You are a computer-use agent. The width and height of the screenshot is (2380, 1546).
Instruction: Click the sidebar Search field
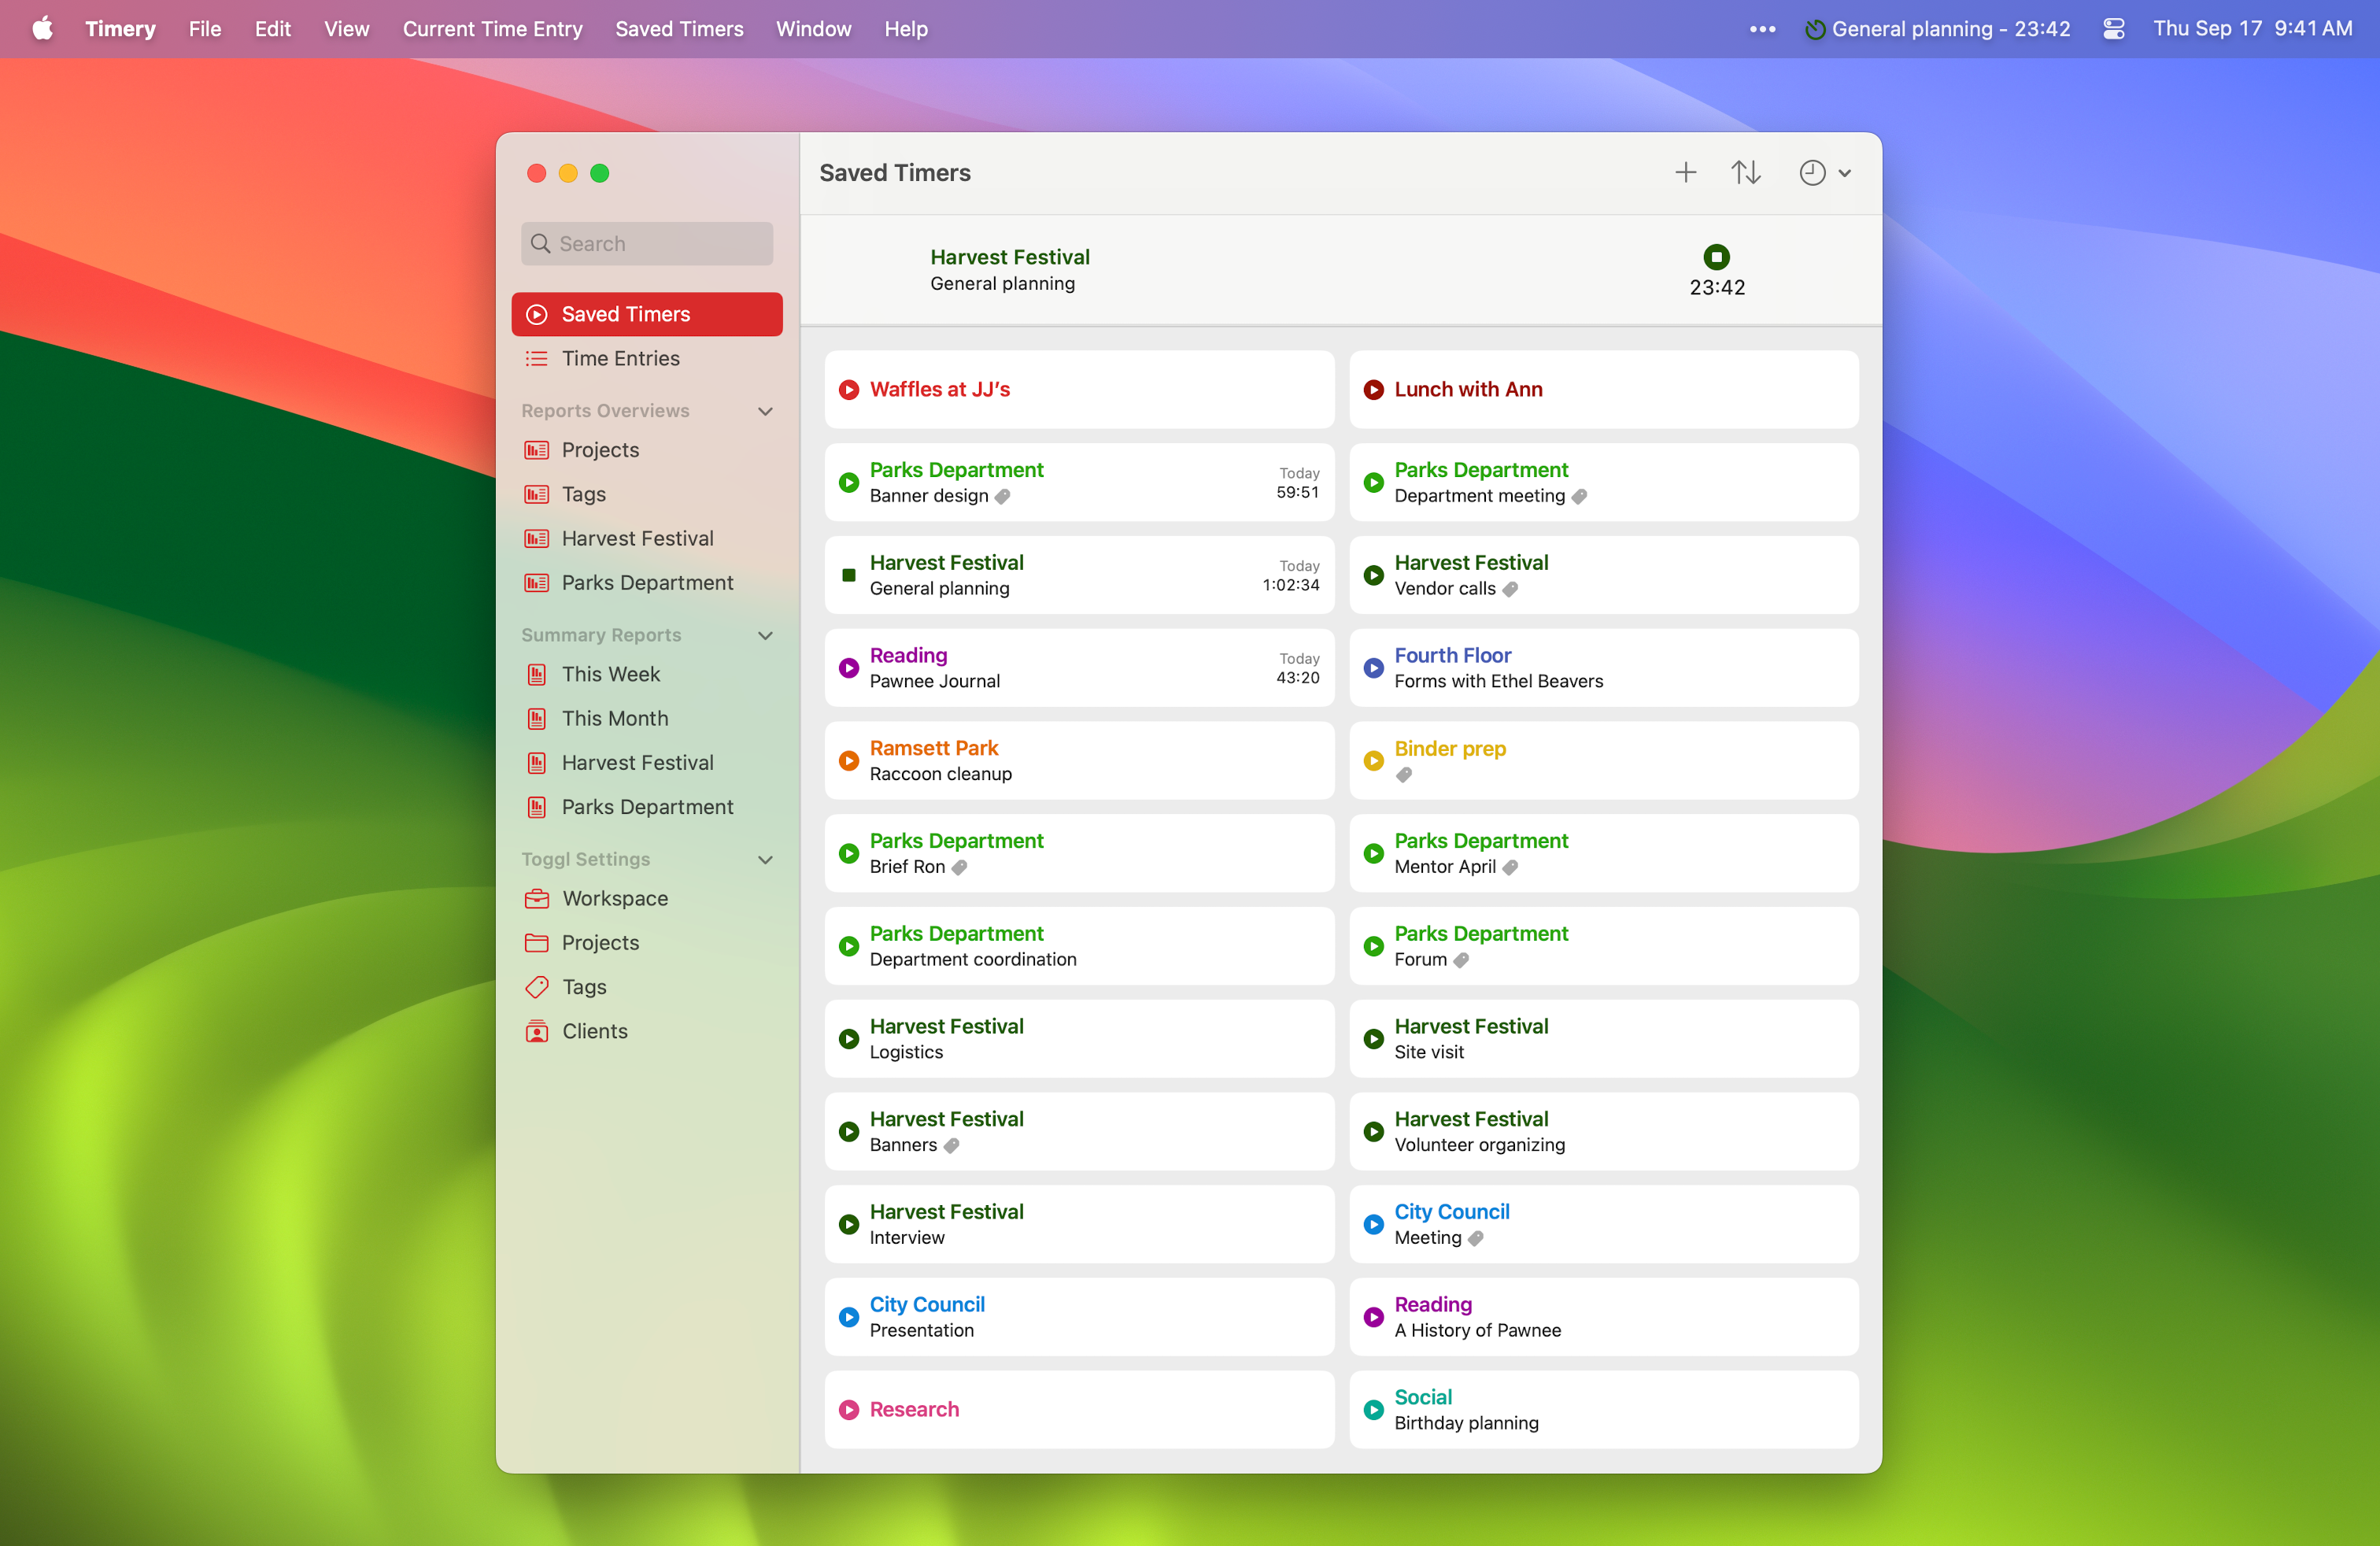(647, 244)
